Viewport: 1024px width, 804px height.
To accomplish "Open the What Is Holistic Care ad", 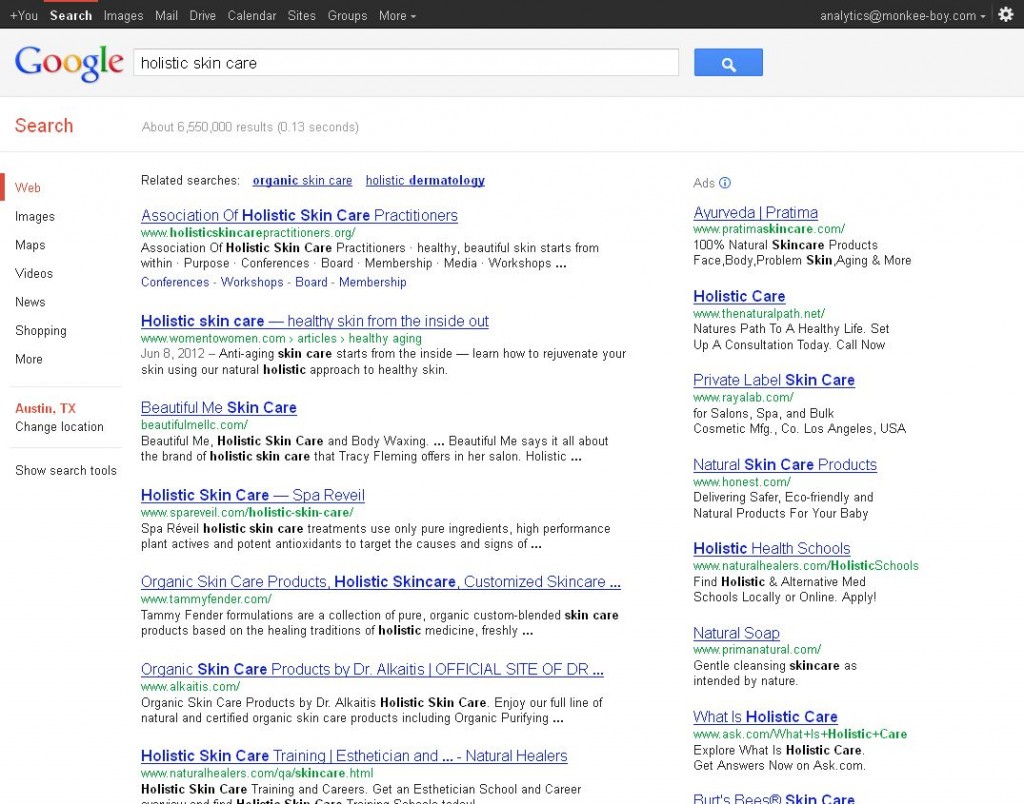I will [765, 716].
